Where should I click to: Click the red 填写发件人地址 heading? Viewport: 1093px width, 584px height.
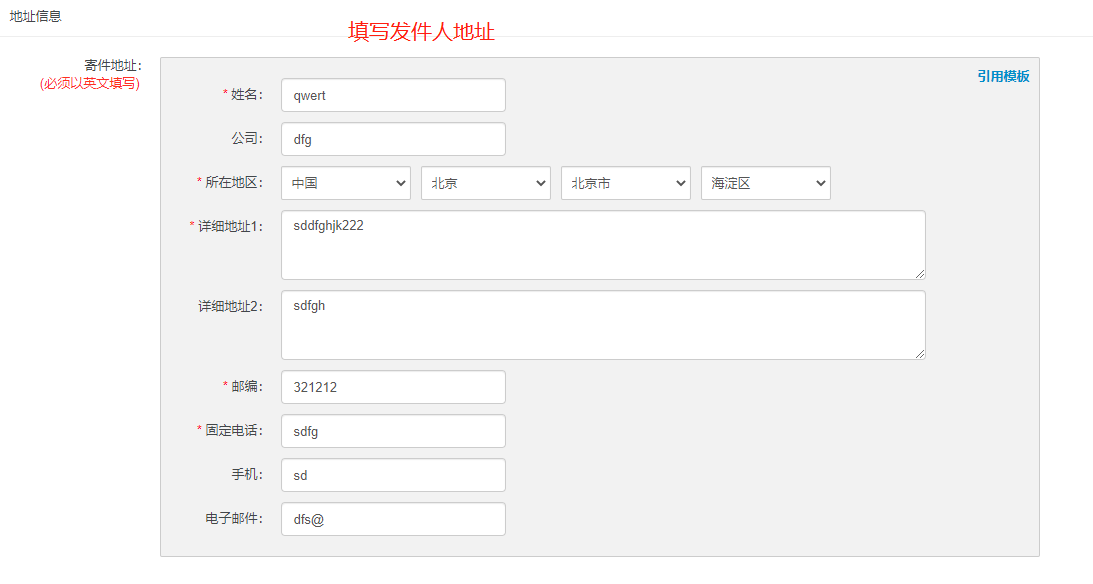coord(421,32)
